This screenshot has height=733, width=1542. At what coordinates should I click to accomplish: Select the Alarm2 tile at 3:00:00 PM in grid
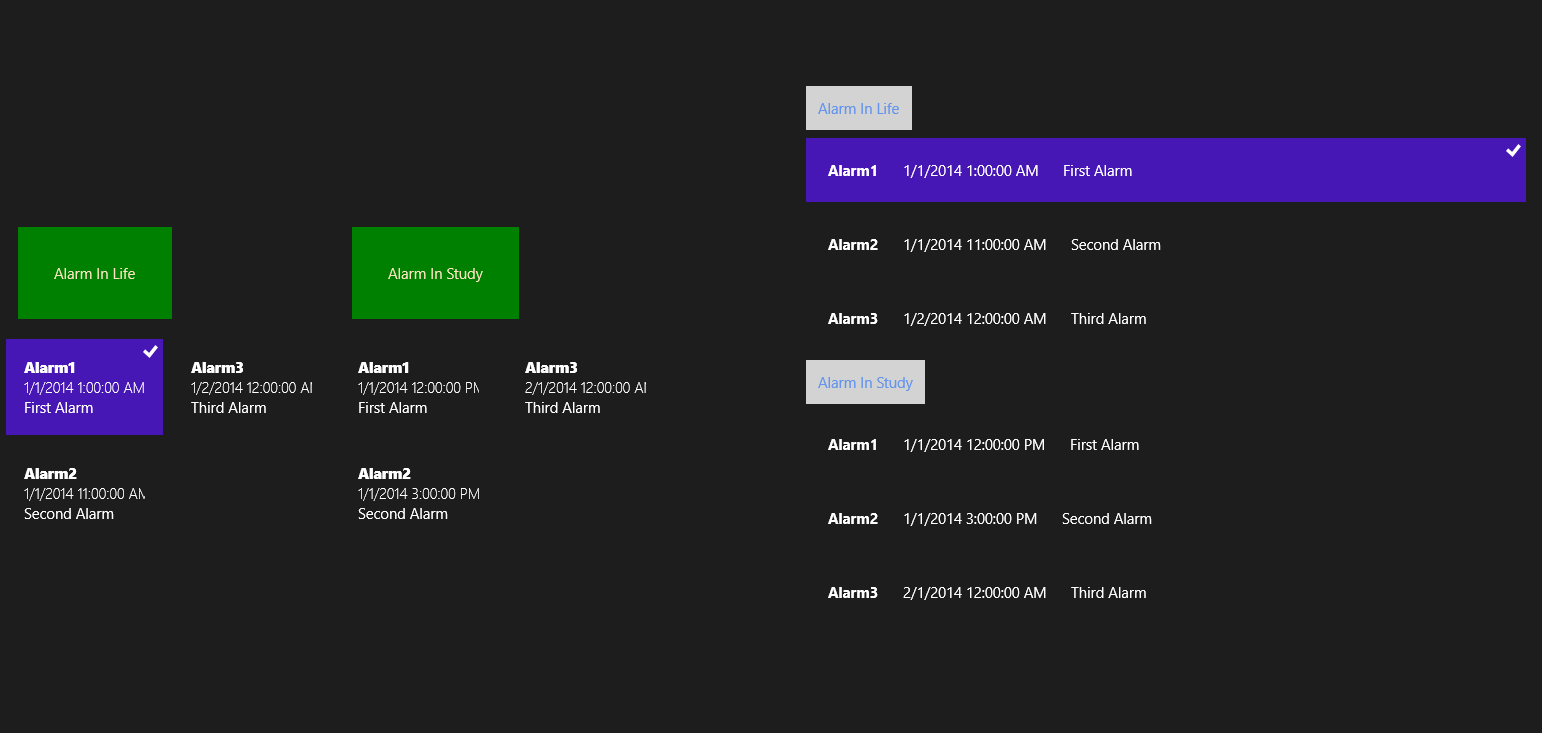(x=418, y=494)
